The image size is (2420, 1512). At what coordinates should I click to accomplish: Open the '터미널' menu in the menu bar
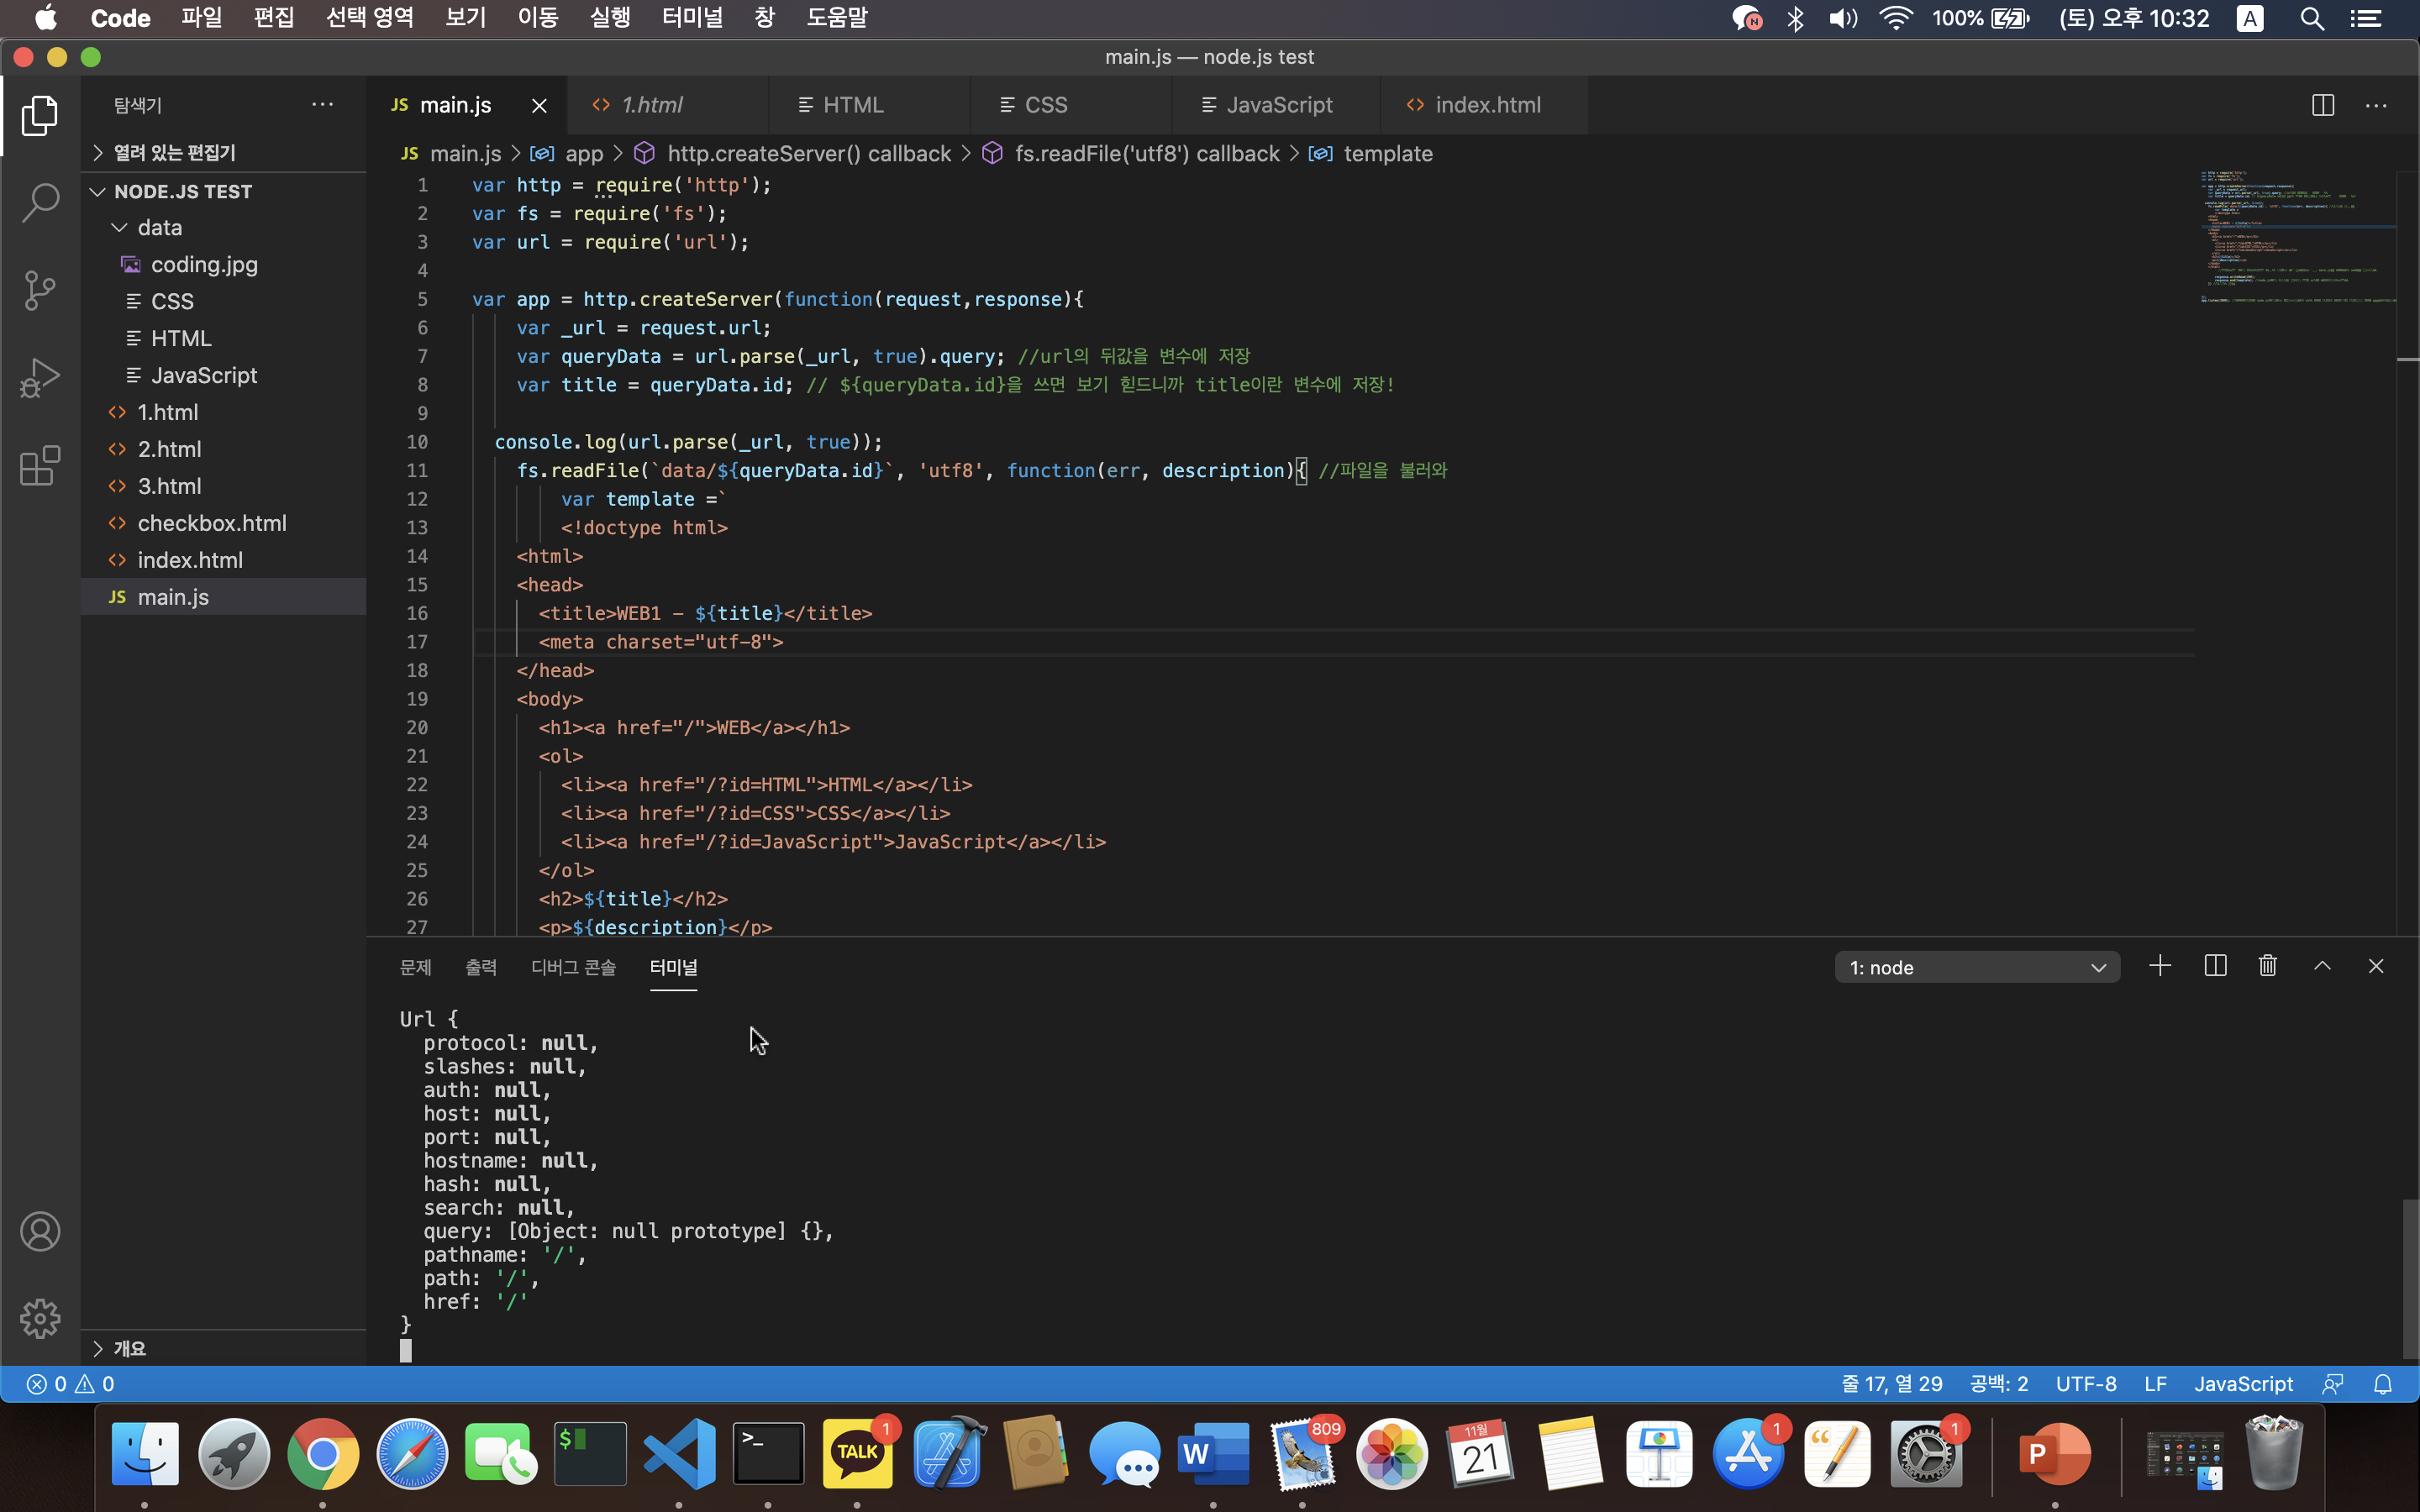[x=692, y=18]
